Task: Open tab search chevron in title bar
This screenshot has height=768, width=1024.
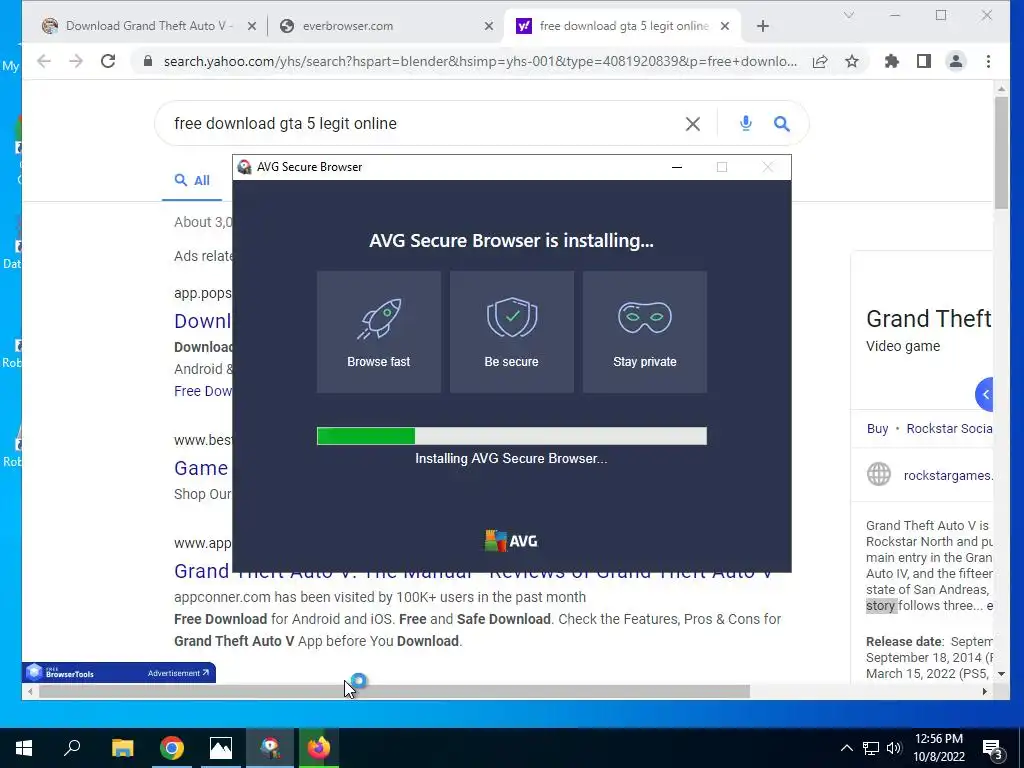Action: [x=849, y=15]
